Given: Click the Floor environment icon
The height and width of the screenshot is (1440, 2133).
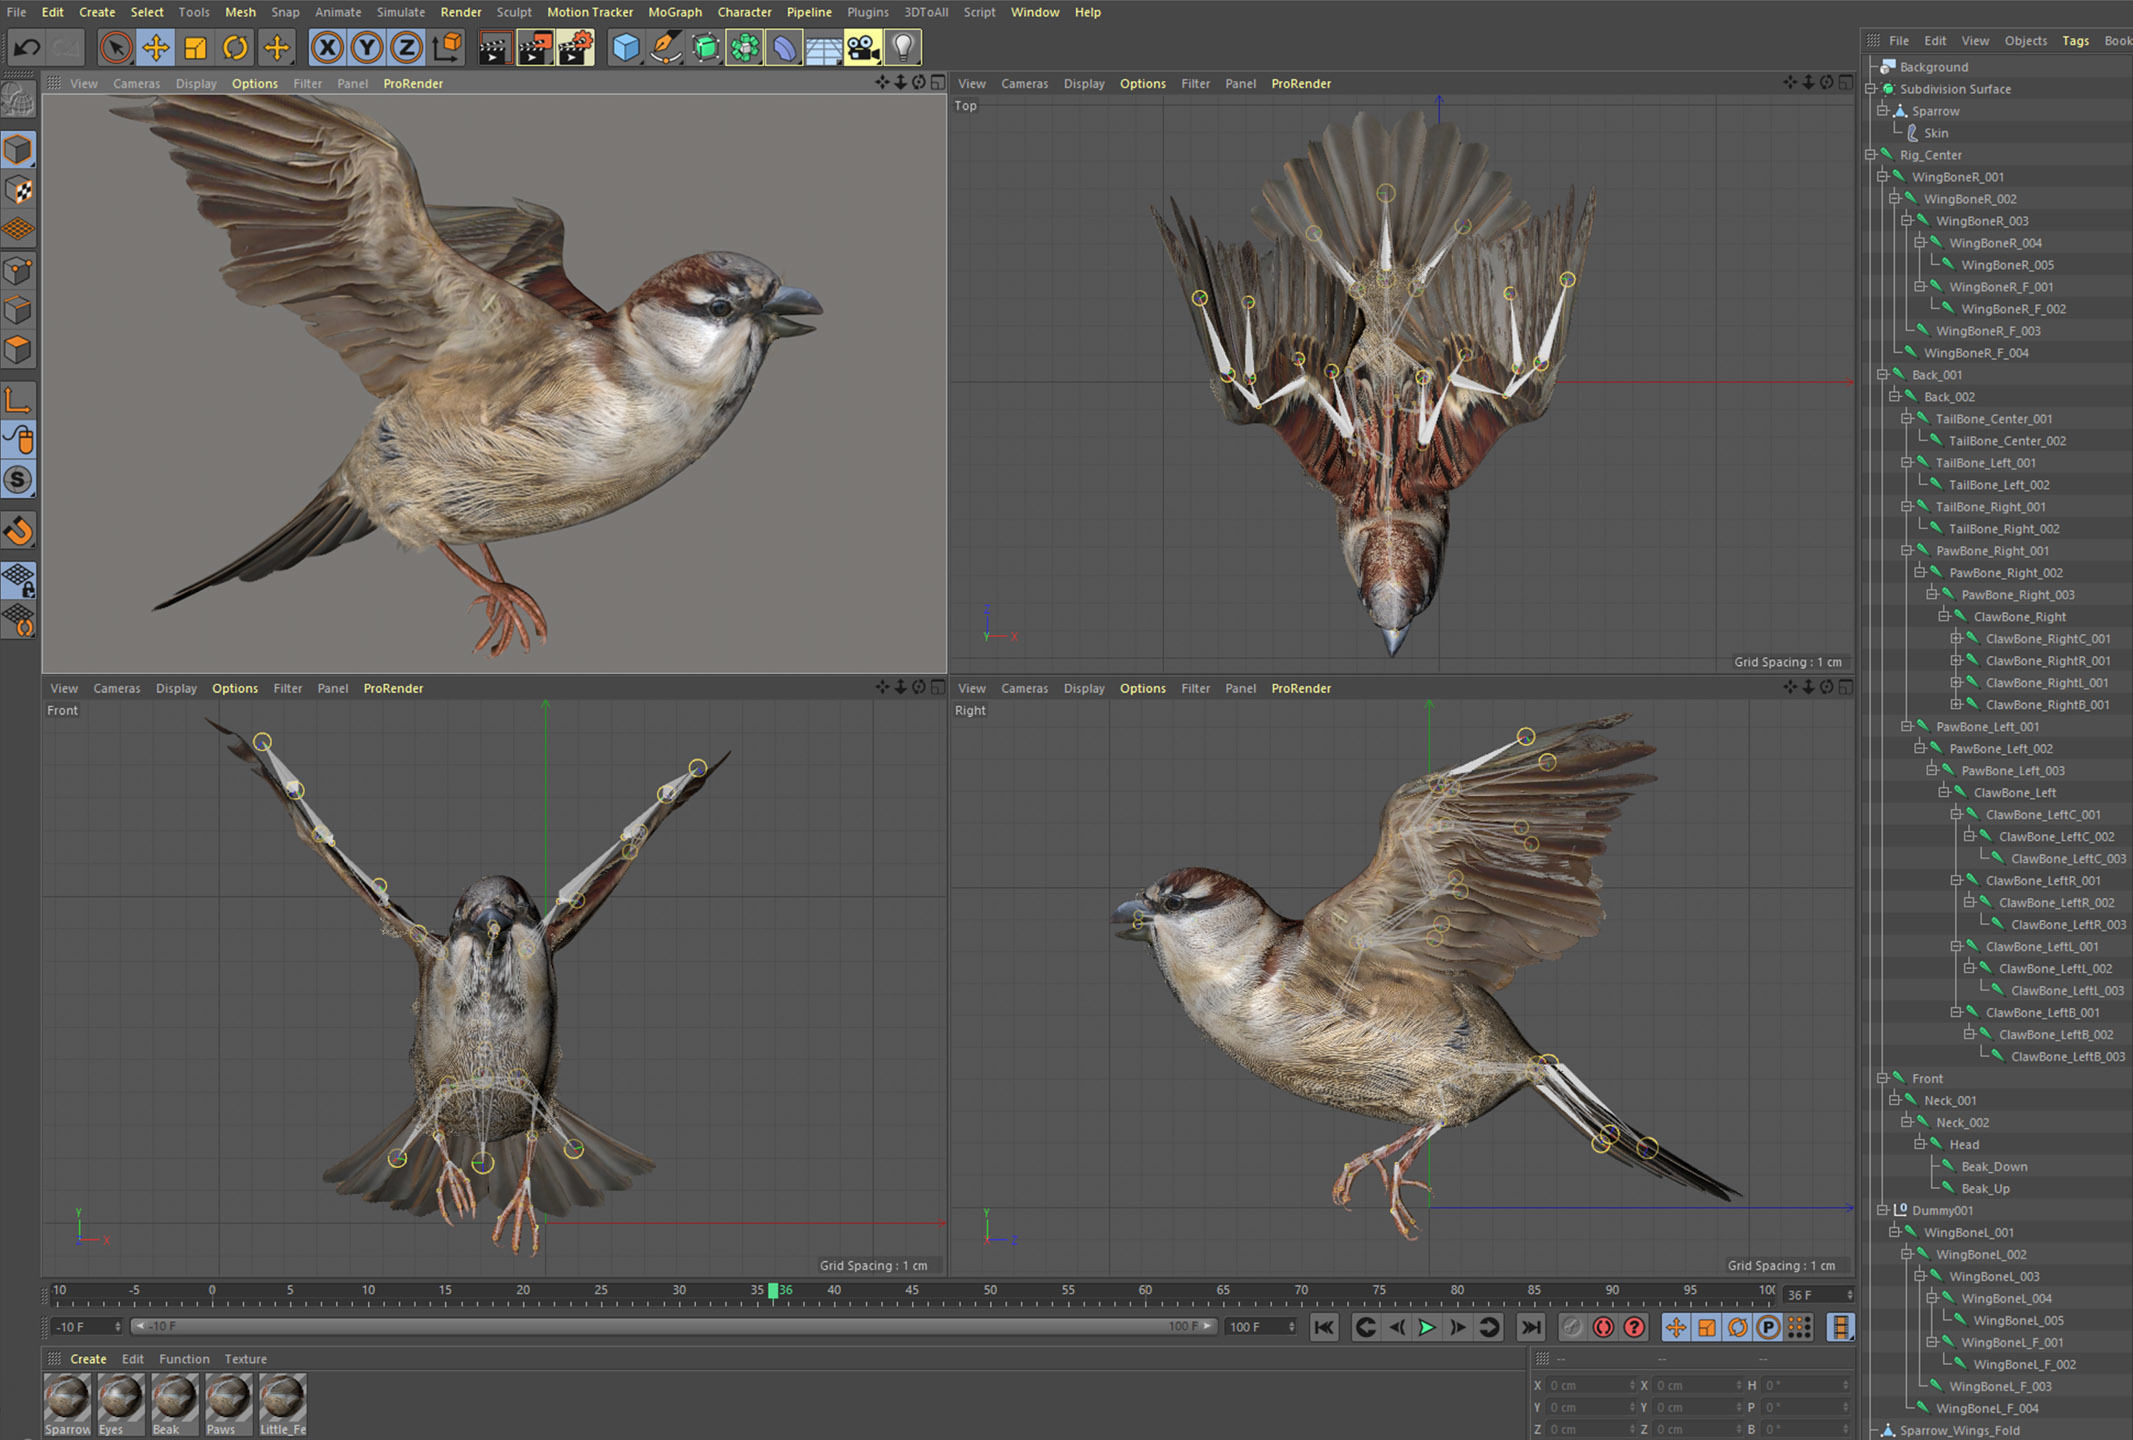Looking at the screenshot, I should click(x=824, y=47).
